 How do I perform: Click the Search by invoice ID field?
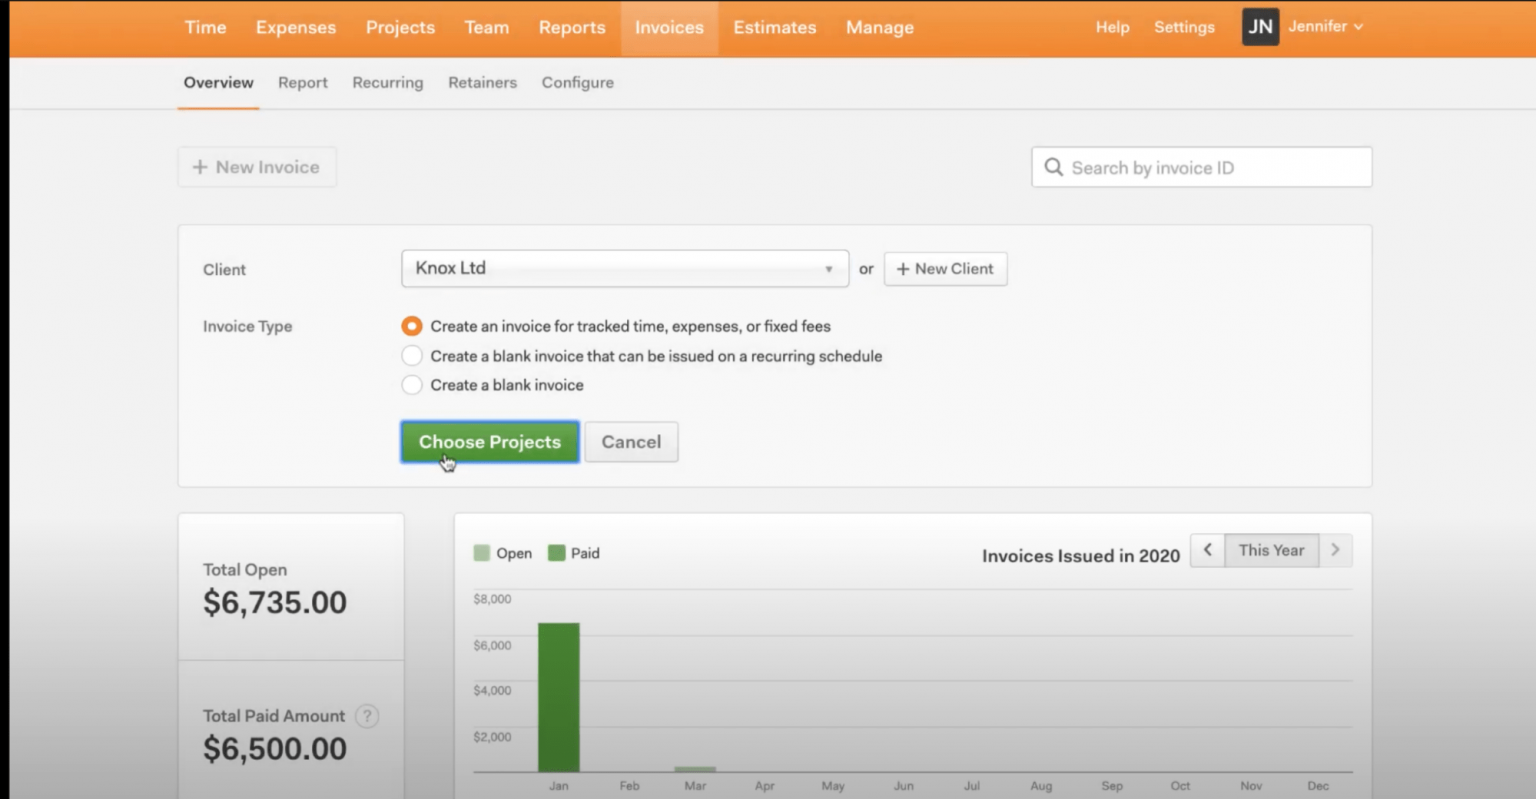(1200, 167)
